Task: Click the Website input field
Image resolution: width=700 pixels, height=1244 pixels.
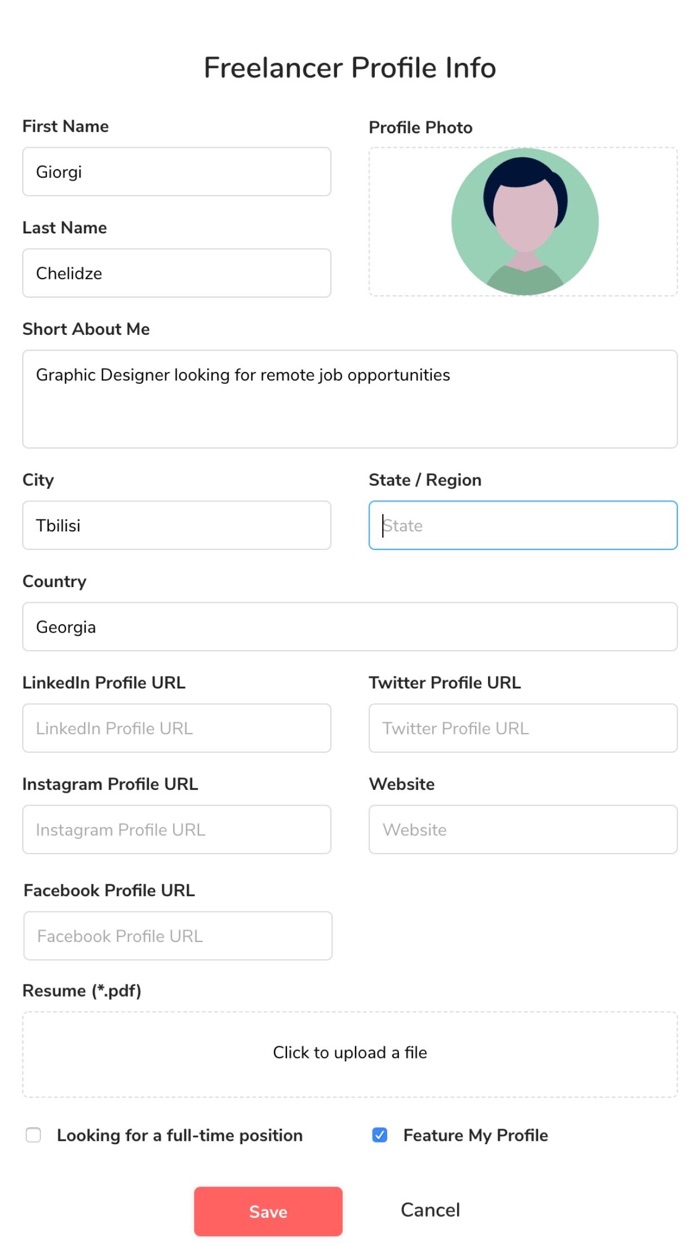Action: 523,829
